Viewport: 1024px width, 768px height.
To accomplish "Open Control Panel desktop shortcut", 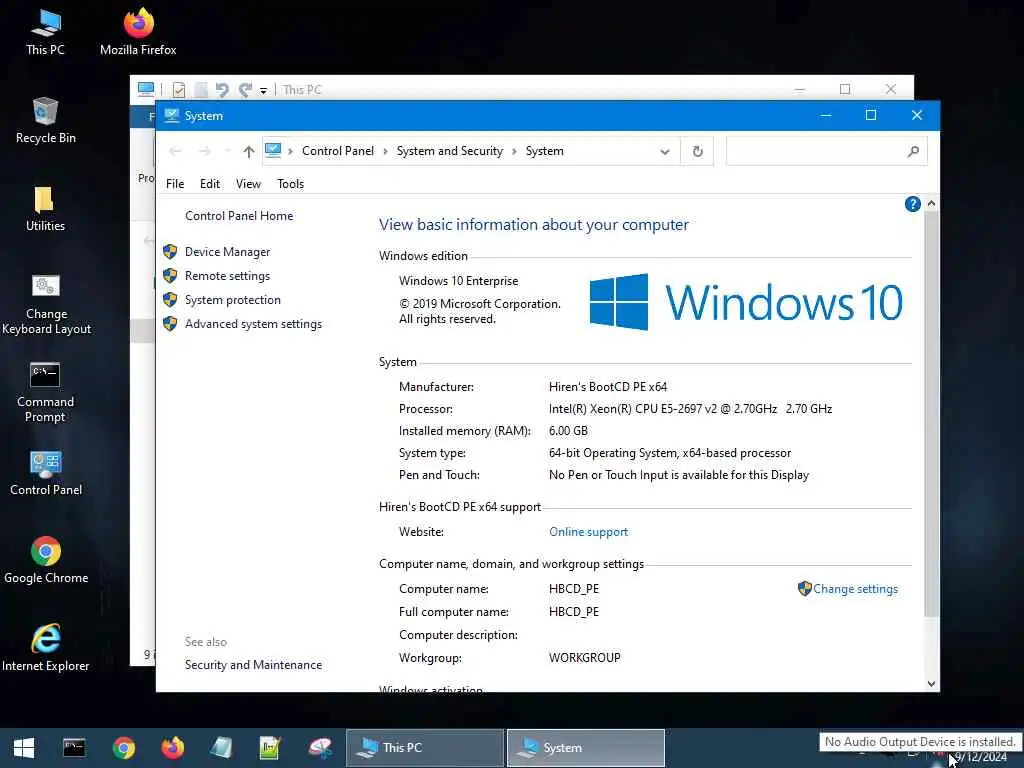I will coord(46,473).
